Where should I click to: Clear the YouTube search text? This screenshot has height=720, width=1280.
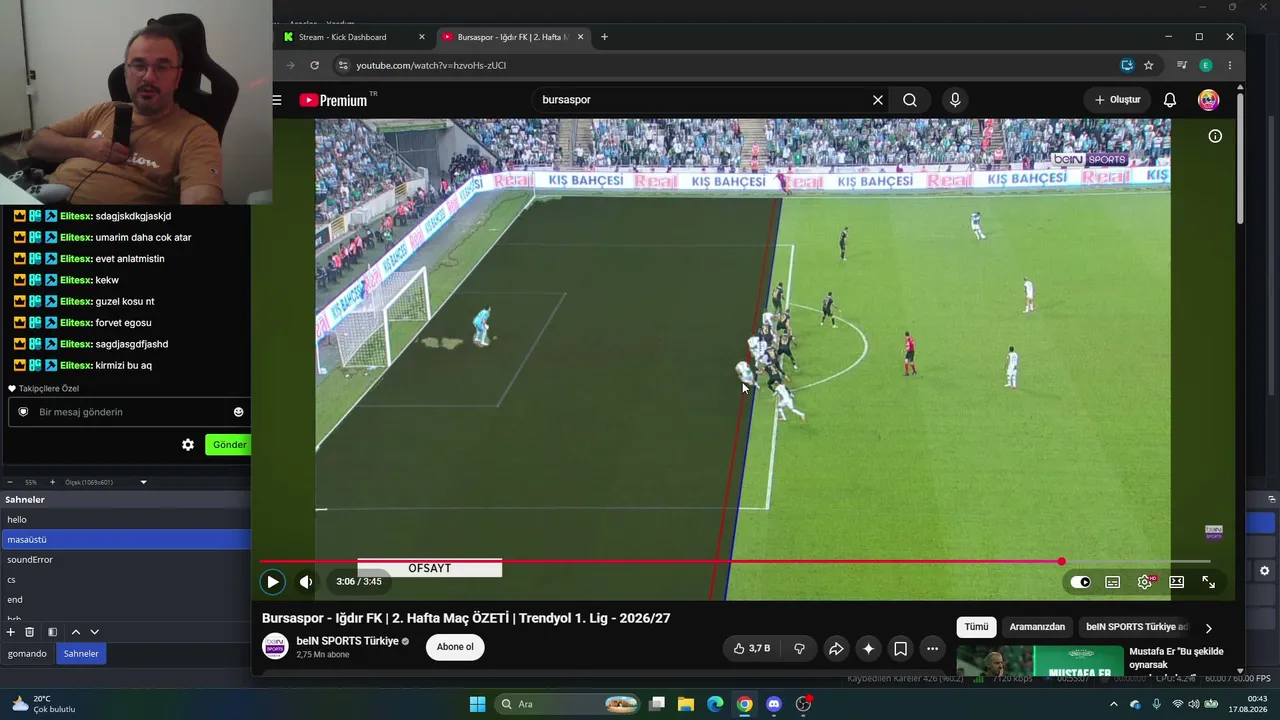(878, 100)
